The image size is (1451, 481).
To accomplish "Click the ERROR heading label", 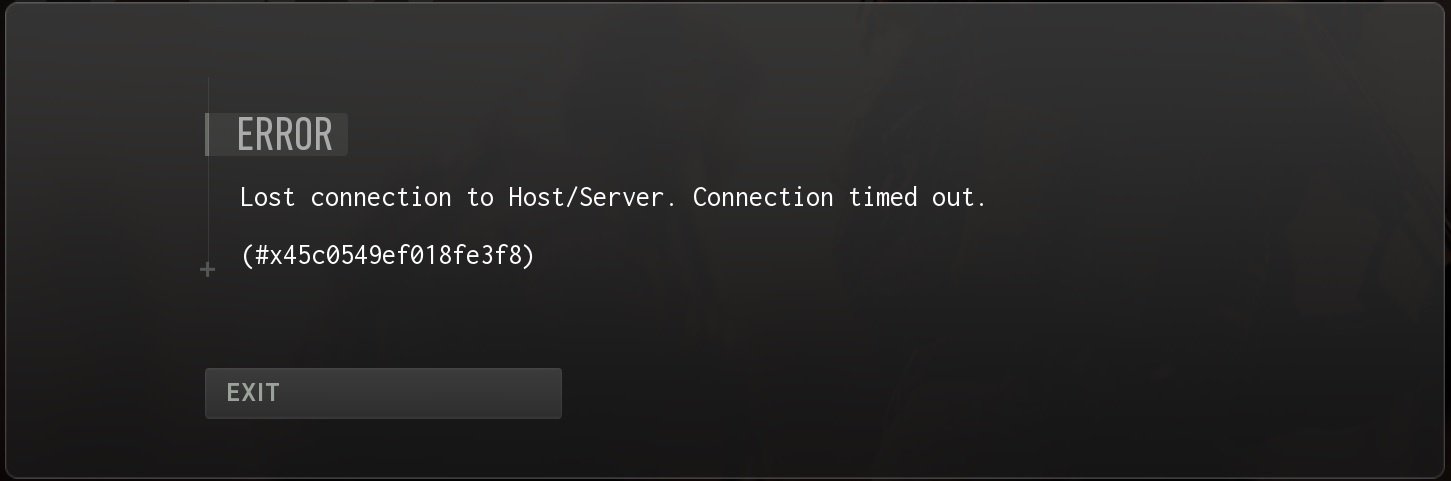I will click(x=285, y=135).
